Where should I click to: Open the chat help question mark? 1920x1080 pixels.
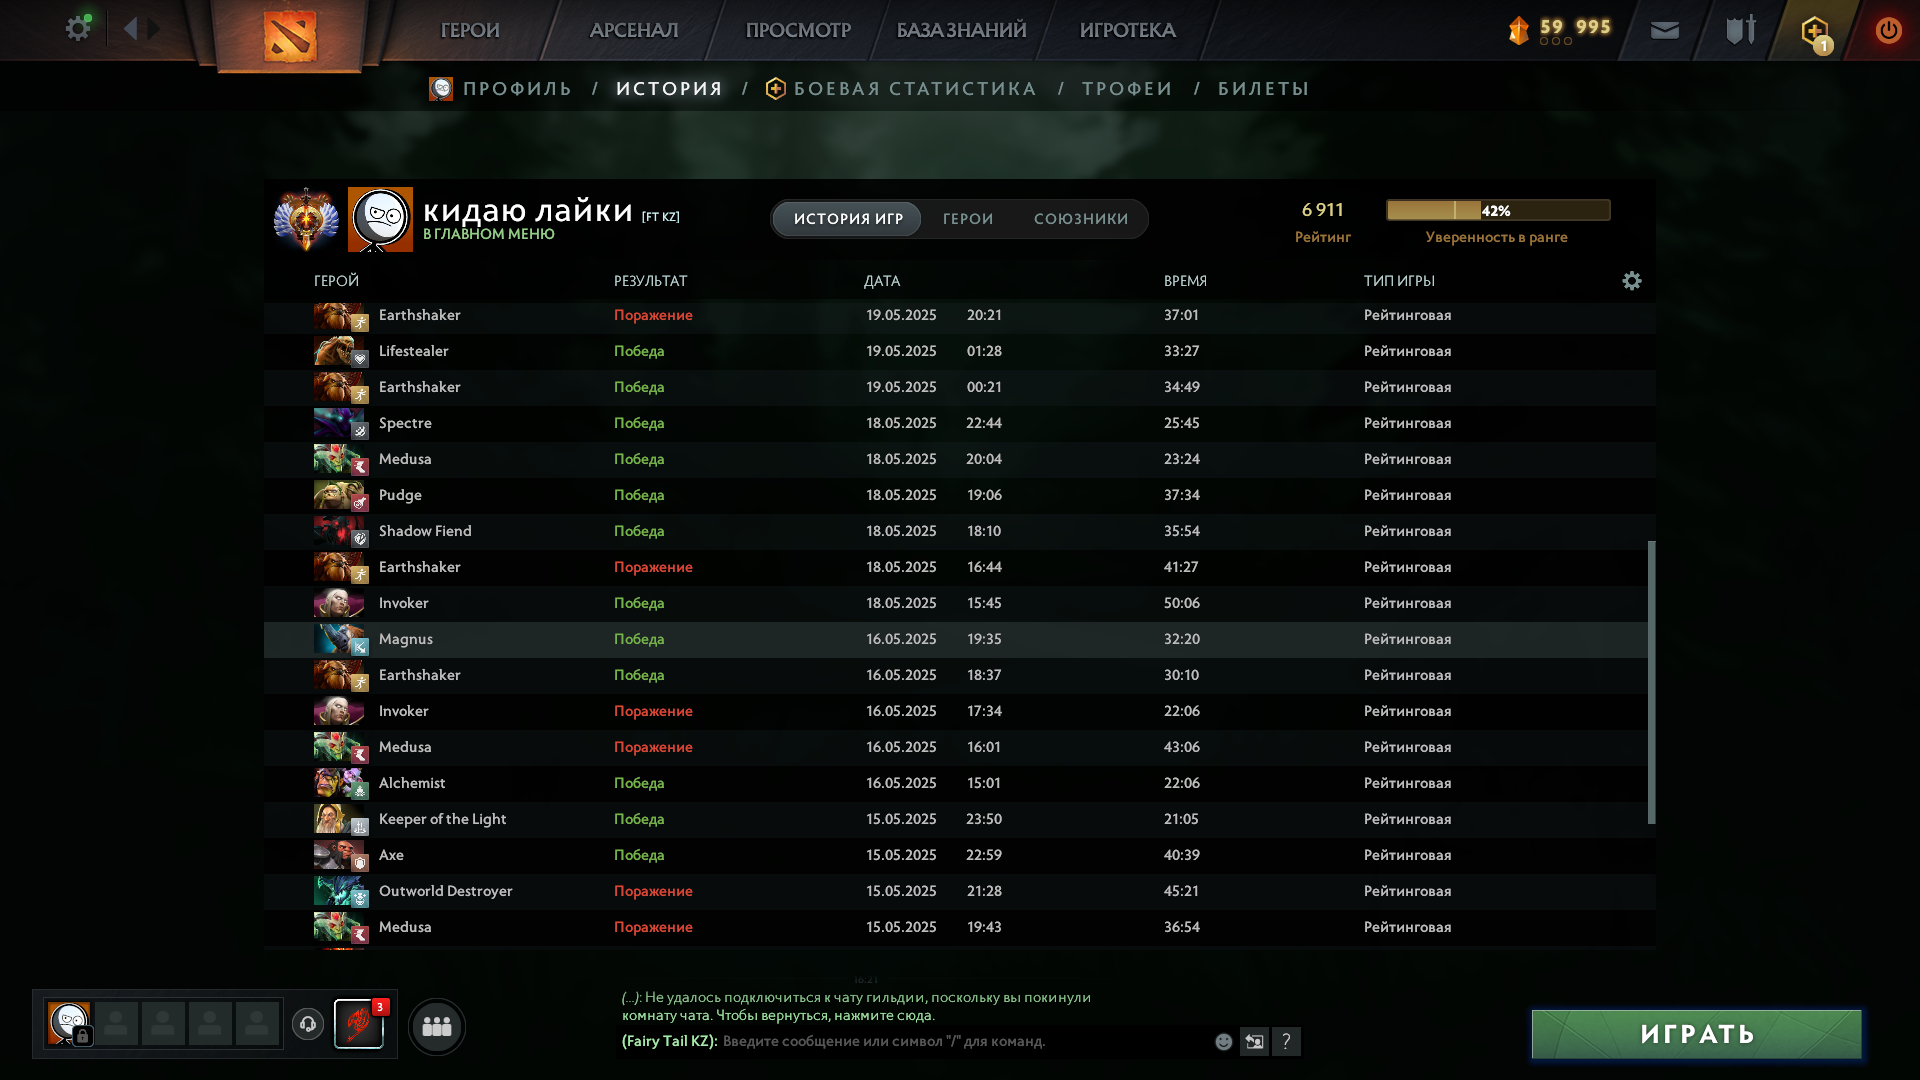click(1286, 1042)
